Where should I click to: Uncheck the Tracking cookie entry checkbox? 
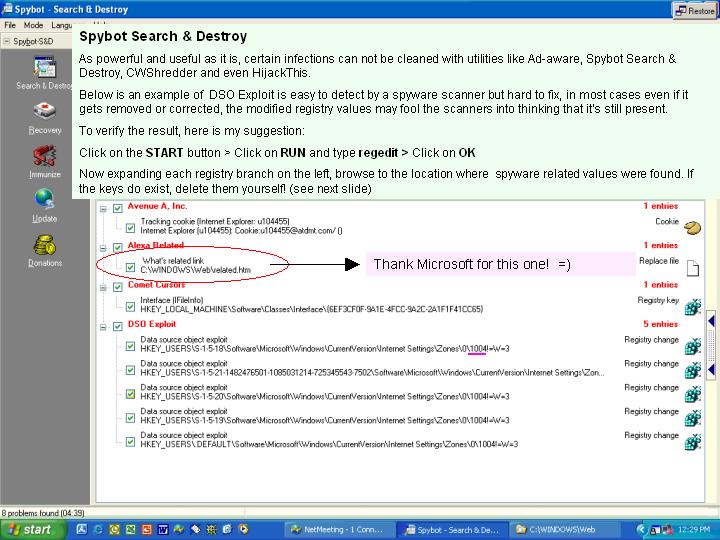(130, 227)
